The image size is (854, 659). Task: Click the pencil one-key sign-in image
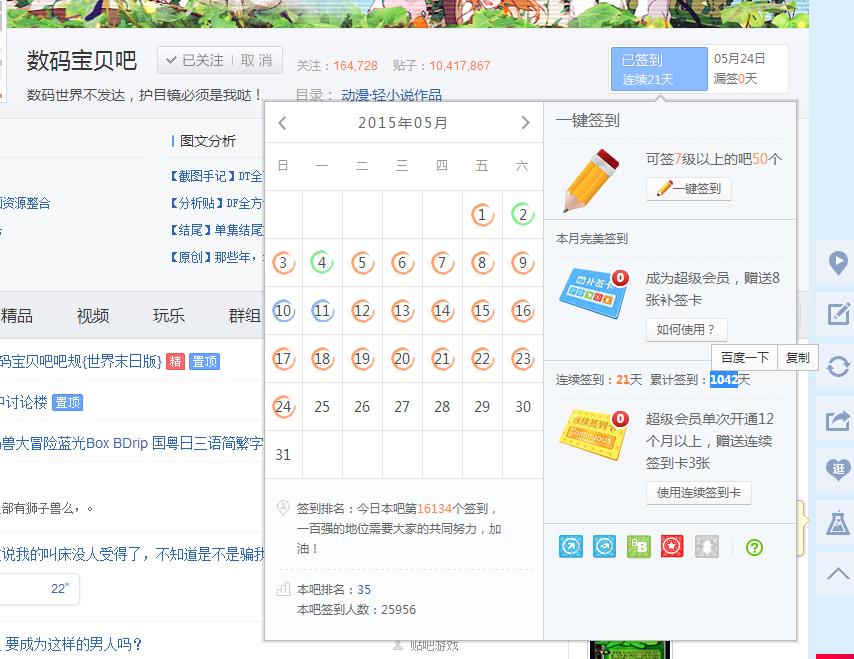[x=591, y=180]
